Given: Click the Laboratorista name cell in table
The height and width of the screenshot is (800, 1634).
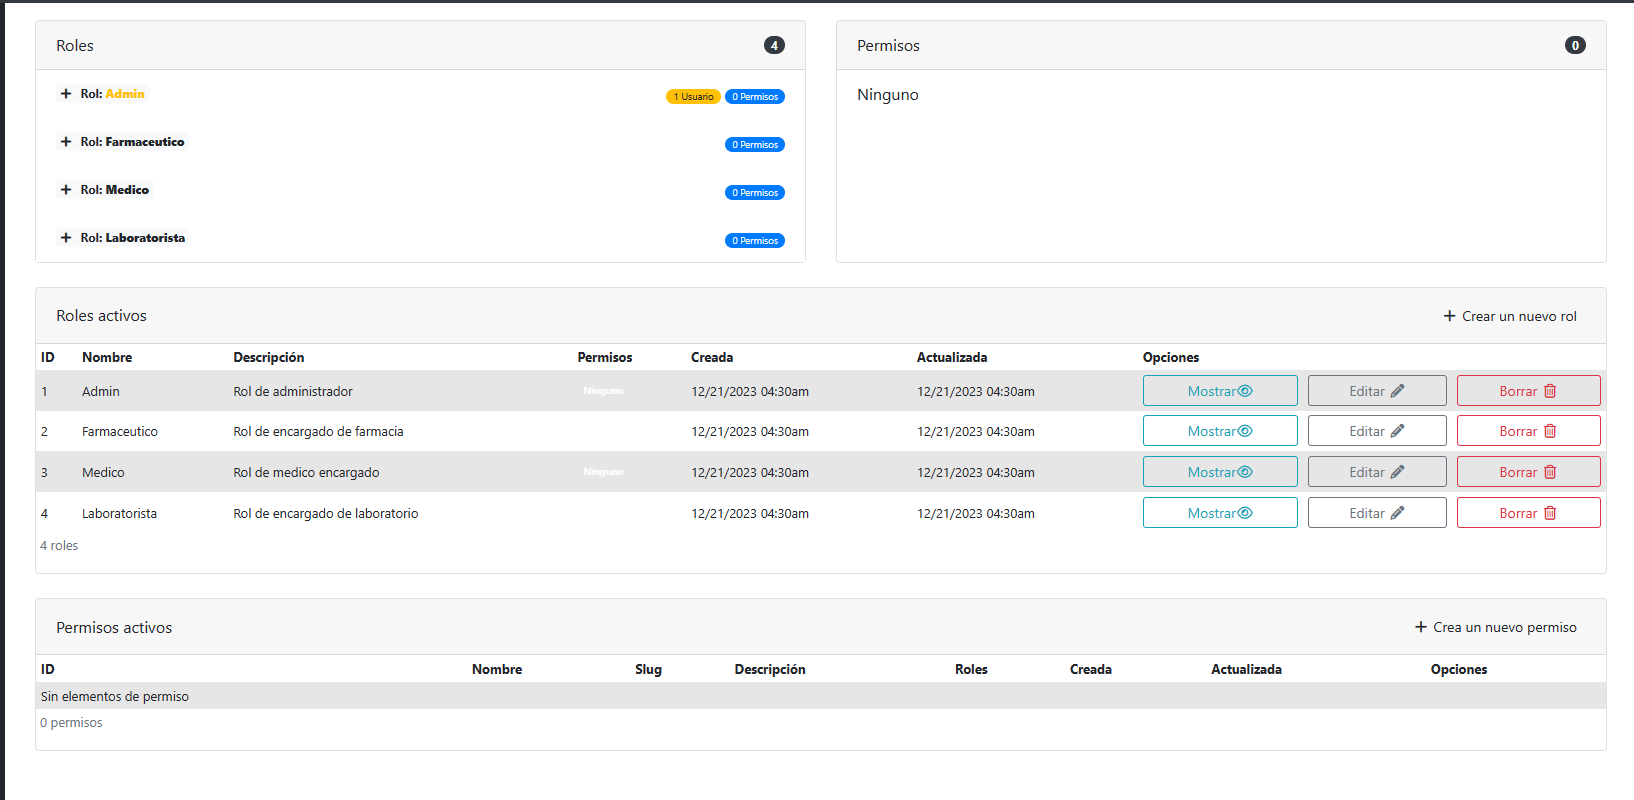Looking at the screenshot, I should [119, 514].
